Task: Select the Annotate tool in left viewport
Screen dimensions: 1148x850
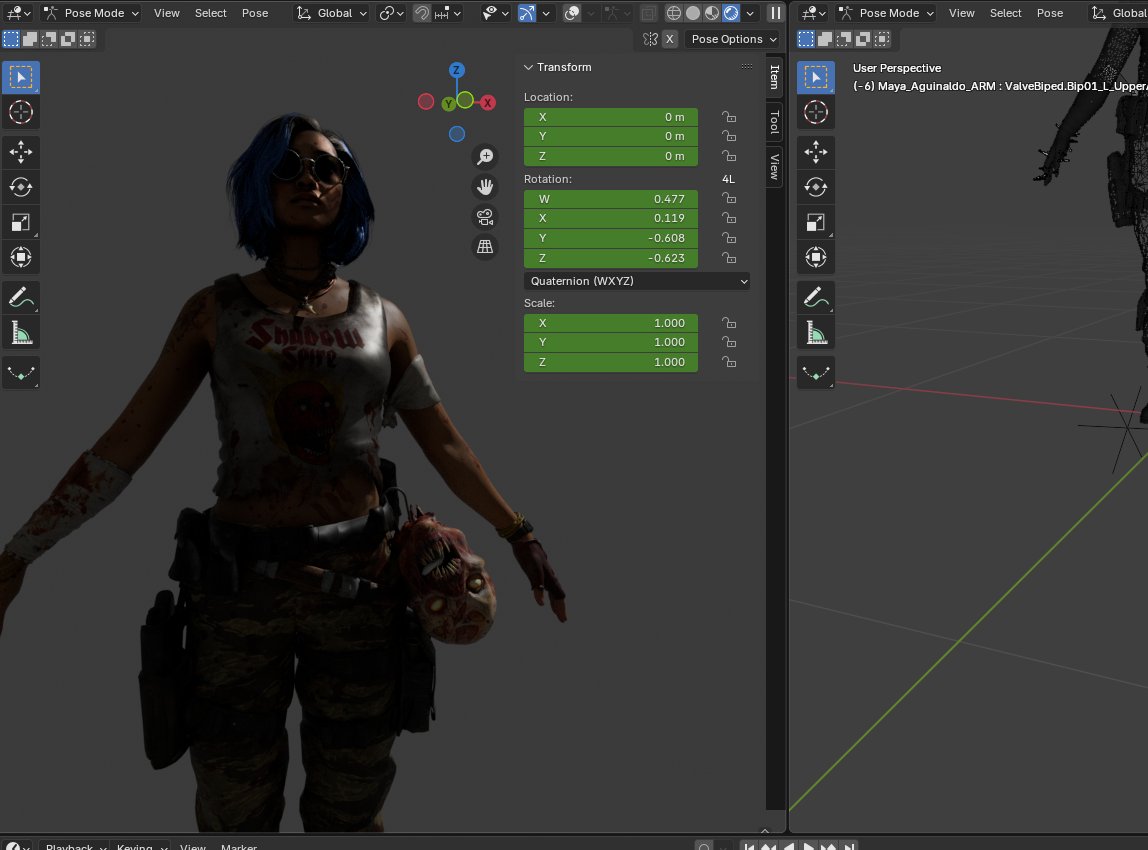Action: [x=20, y=298]
